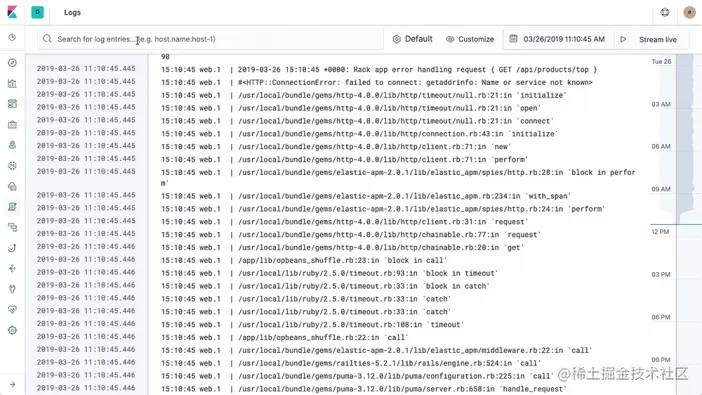702x395 pixels.
Task: Expand sidebar with arrow icon
Action: click(x=12, y=384)
